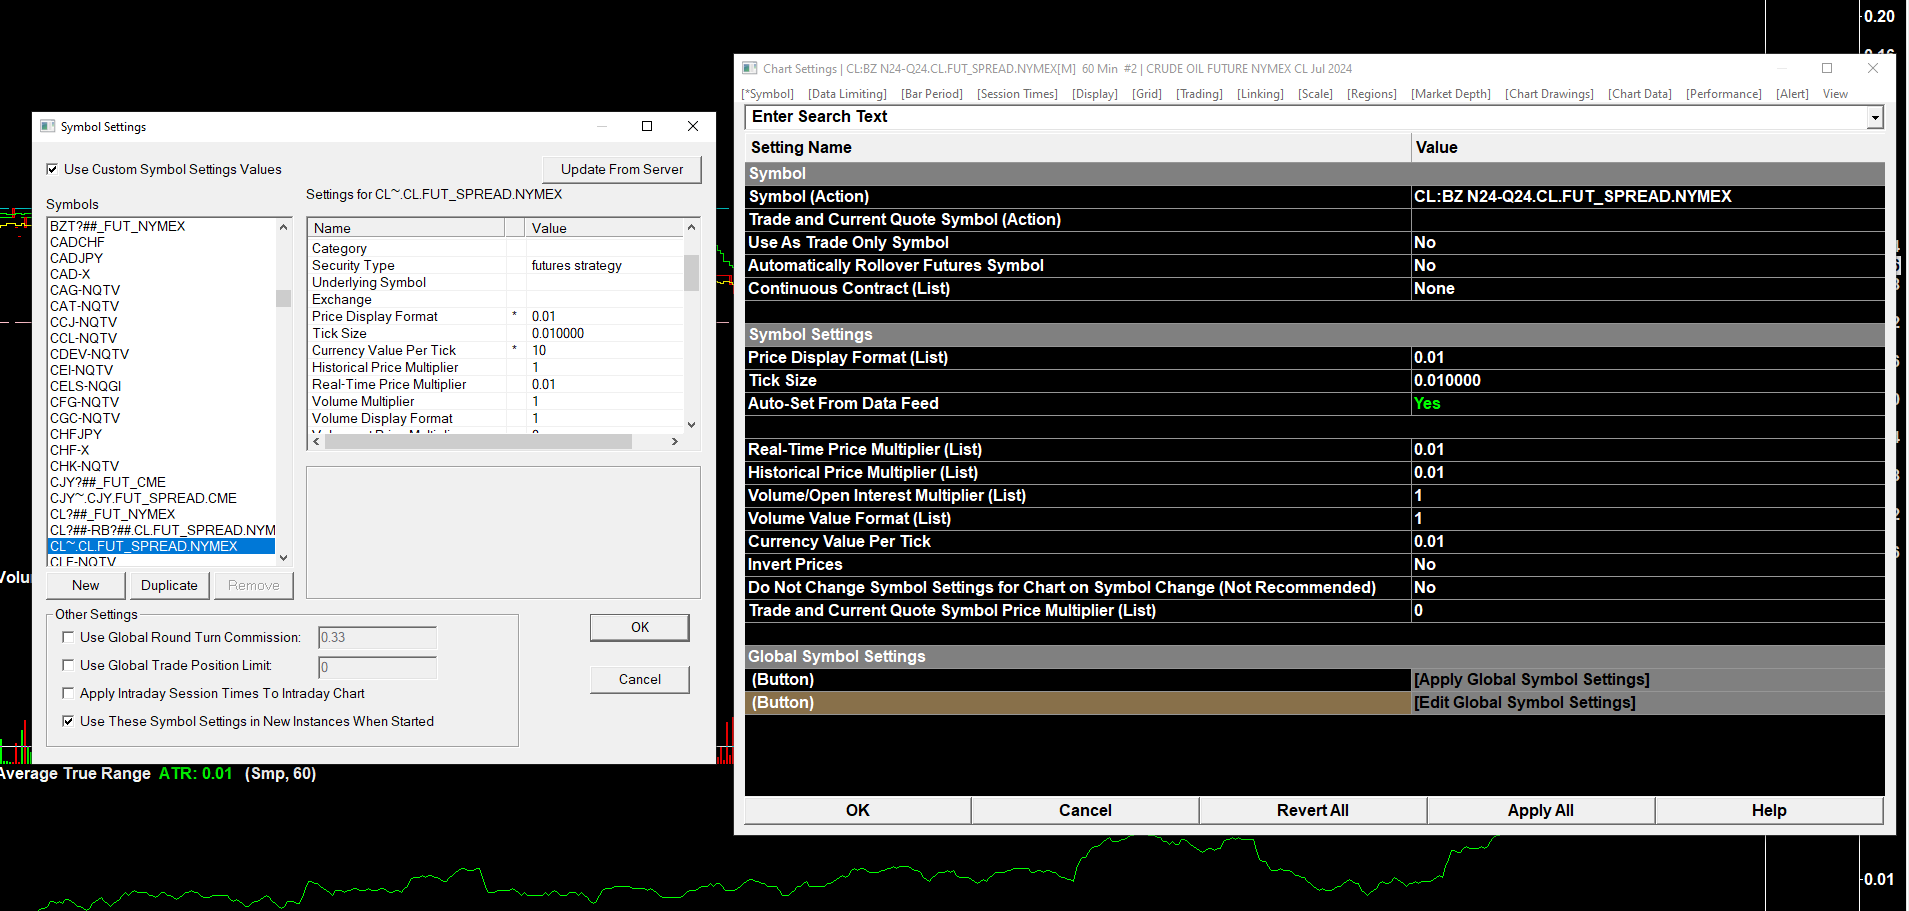Open the [Chart Data] tab
Viewport: 1909px width, 911px height.
click(x=1640, y=94)
